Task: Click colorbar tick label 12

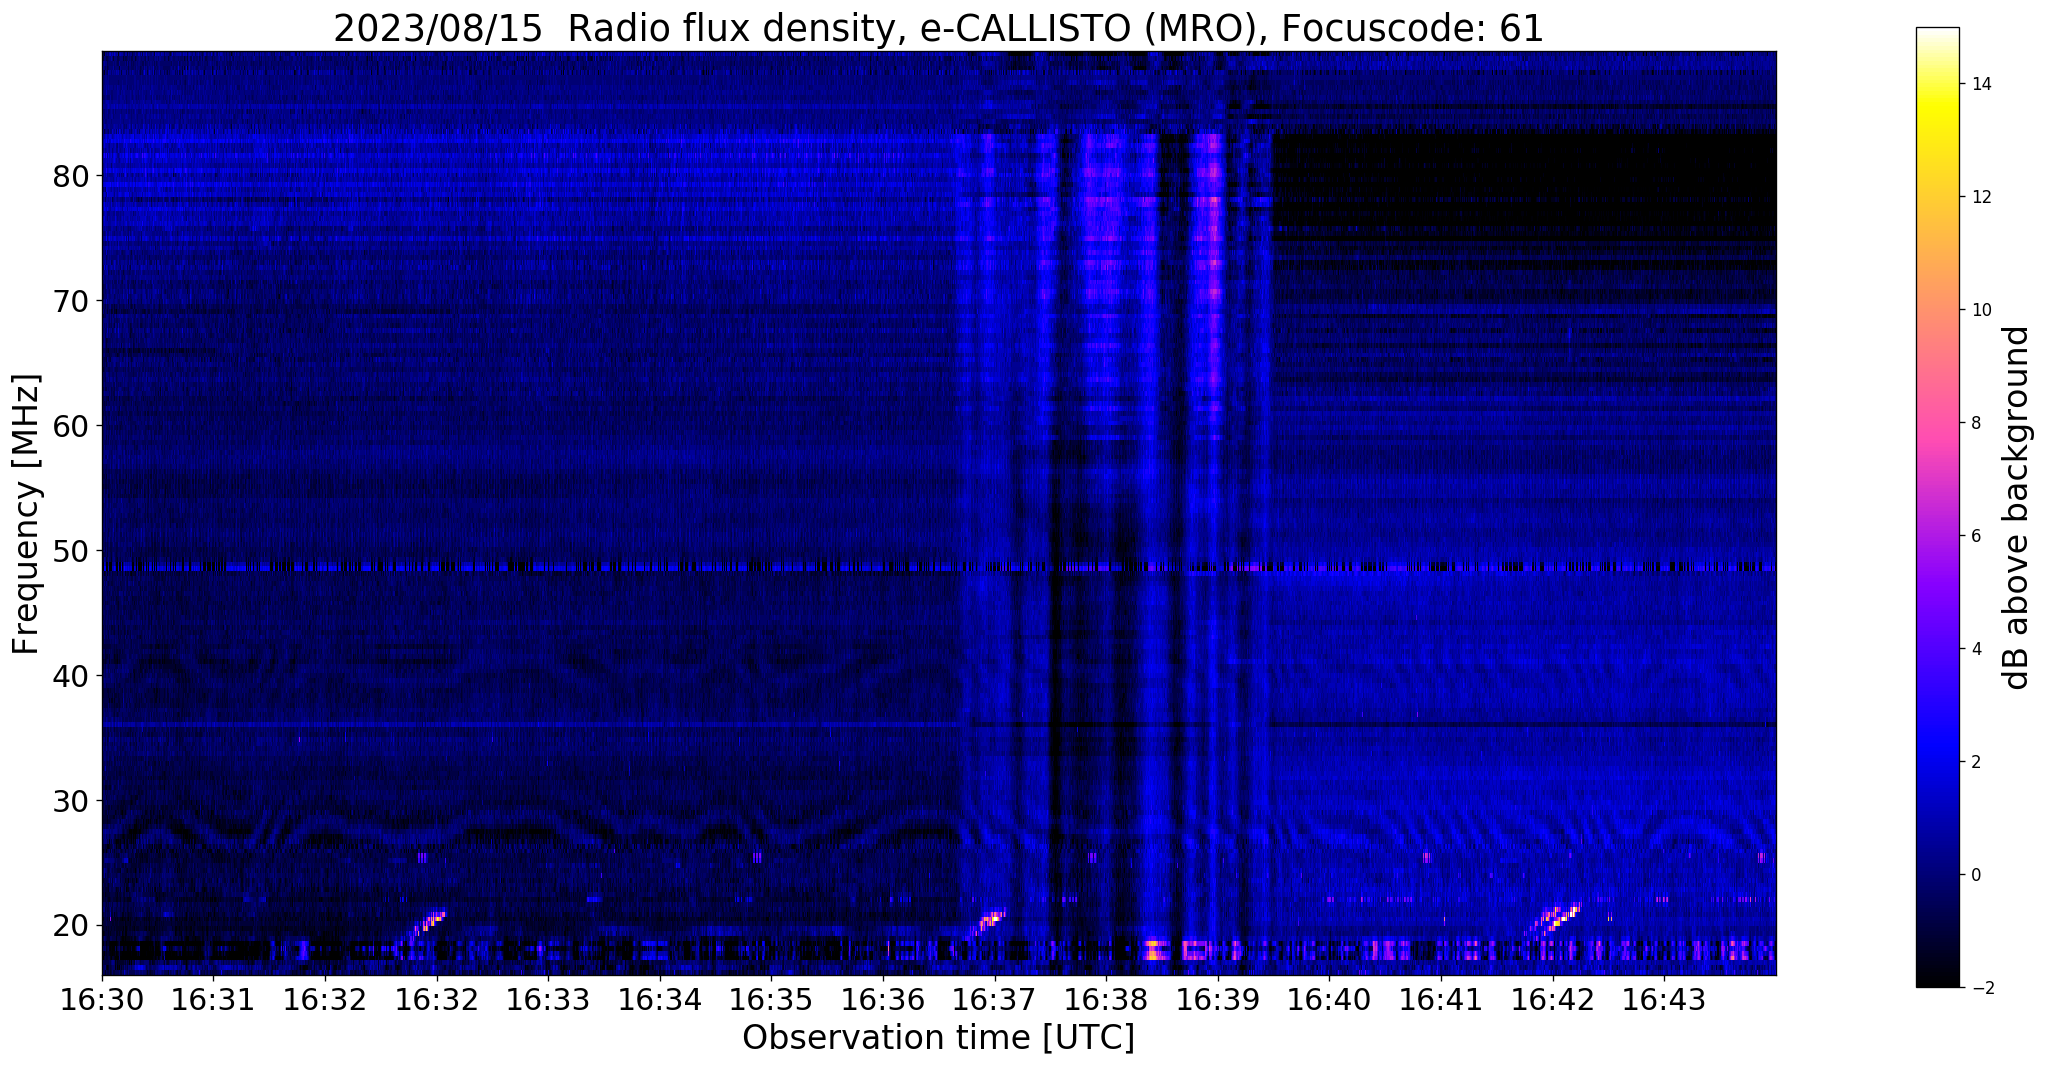Action: 1980,197
